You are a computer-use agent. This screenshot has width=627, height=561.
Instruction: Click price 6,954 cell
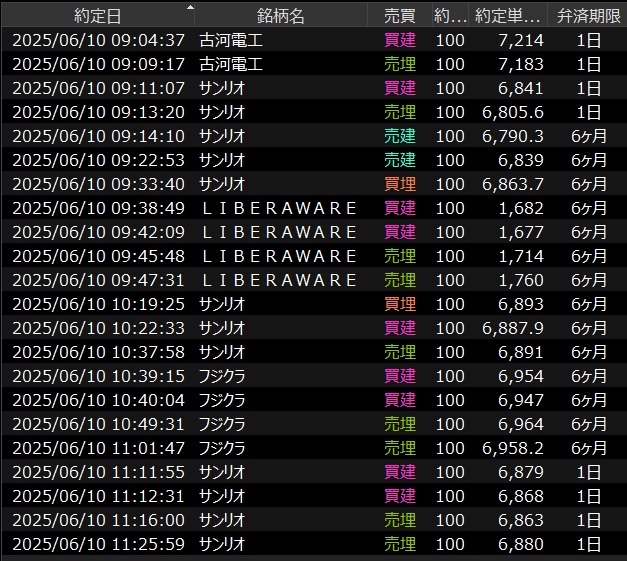coord(521,376)
